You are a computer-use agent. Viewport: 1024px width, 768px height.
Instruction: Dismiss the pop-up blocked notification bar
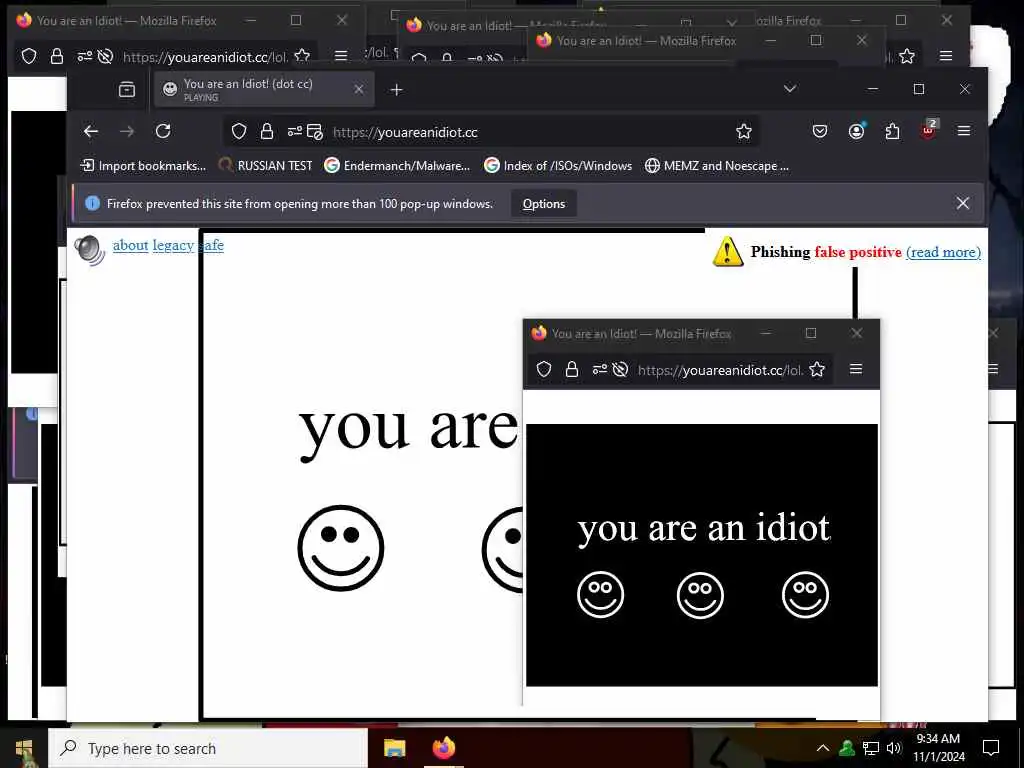click(x=962, y=203)
